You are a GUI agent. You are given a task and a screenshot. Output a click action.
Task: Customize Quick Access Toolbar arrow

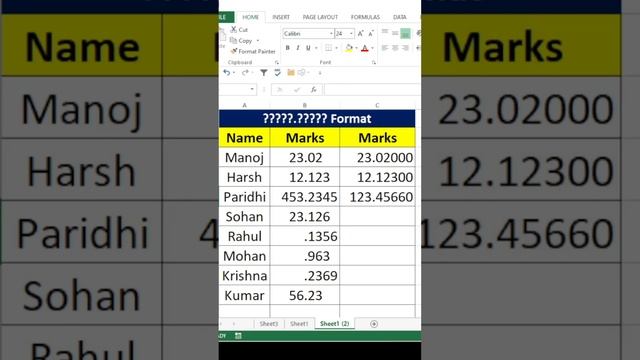point(320,73)
